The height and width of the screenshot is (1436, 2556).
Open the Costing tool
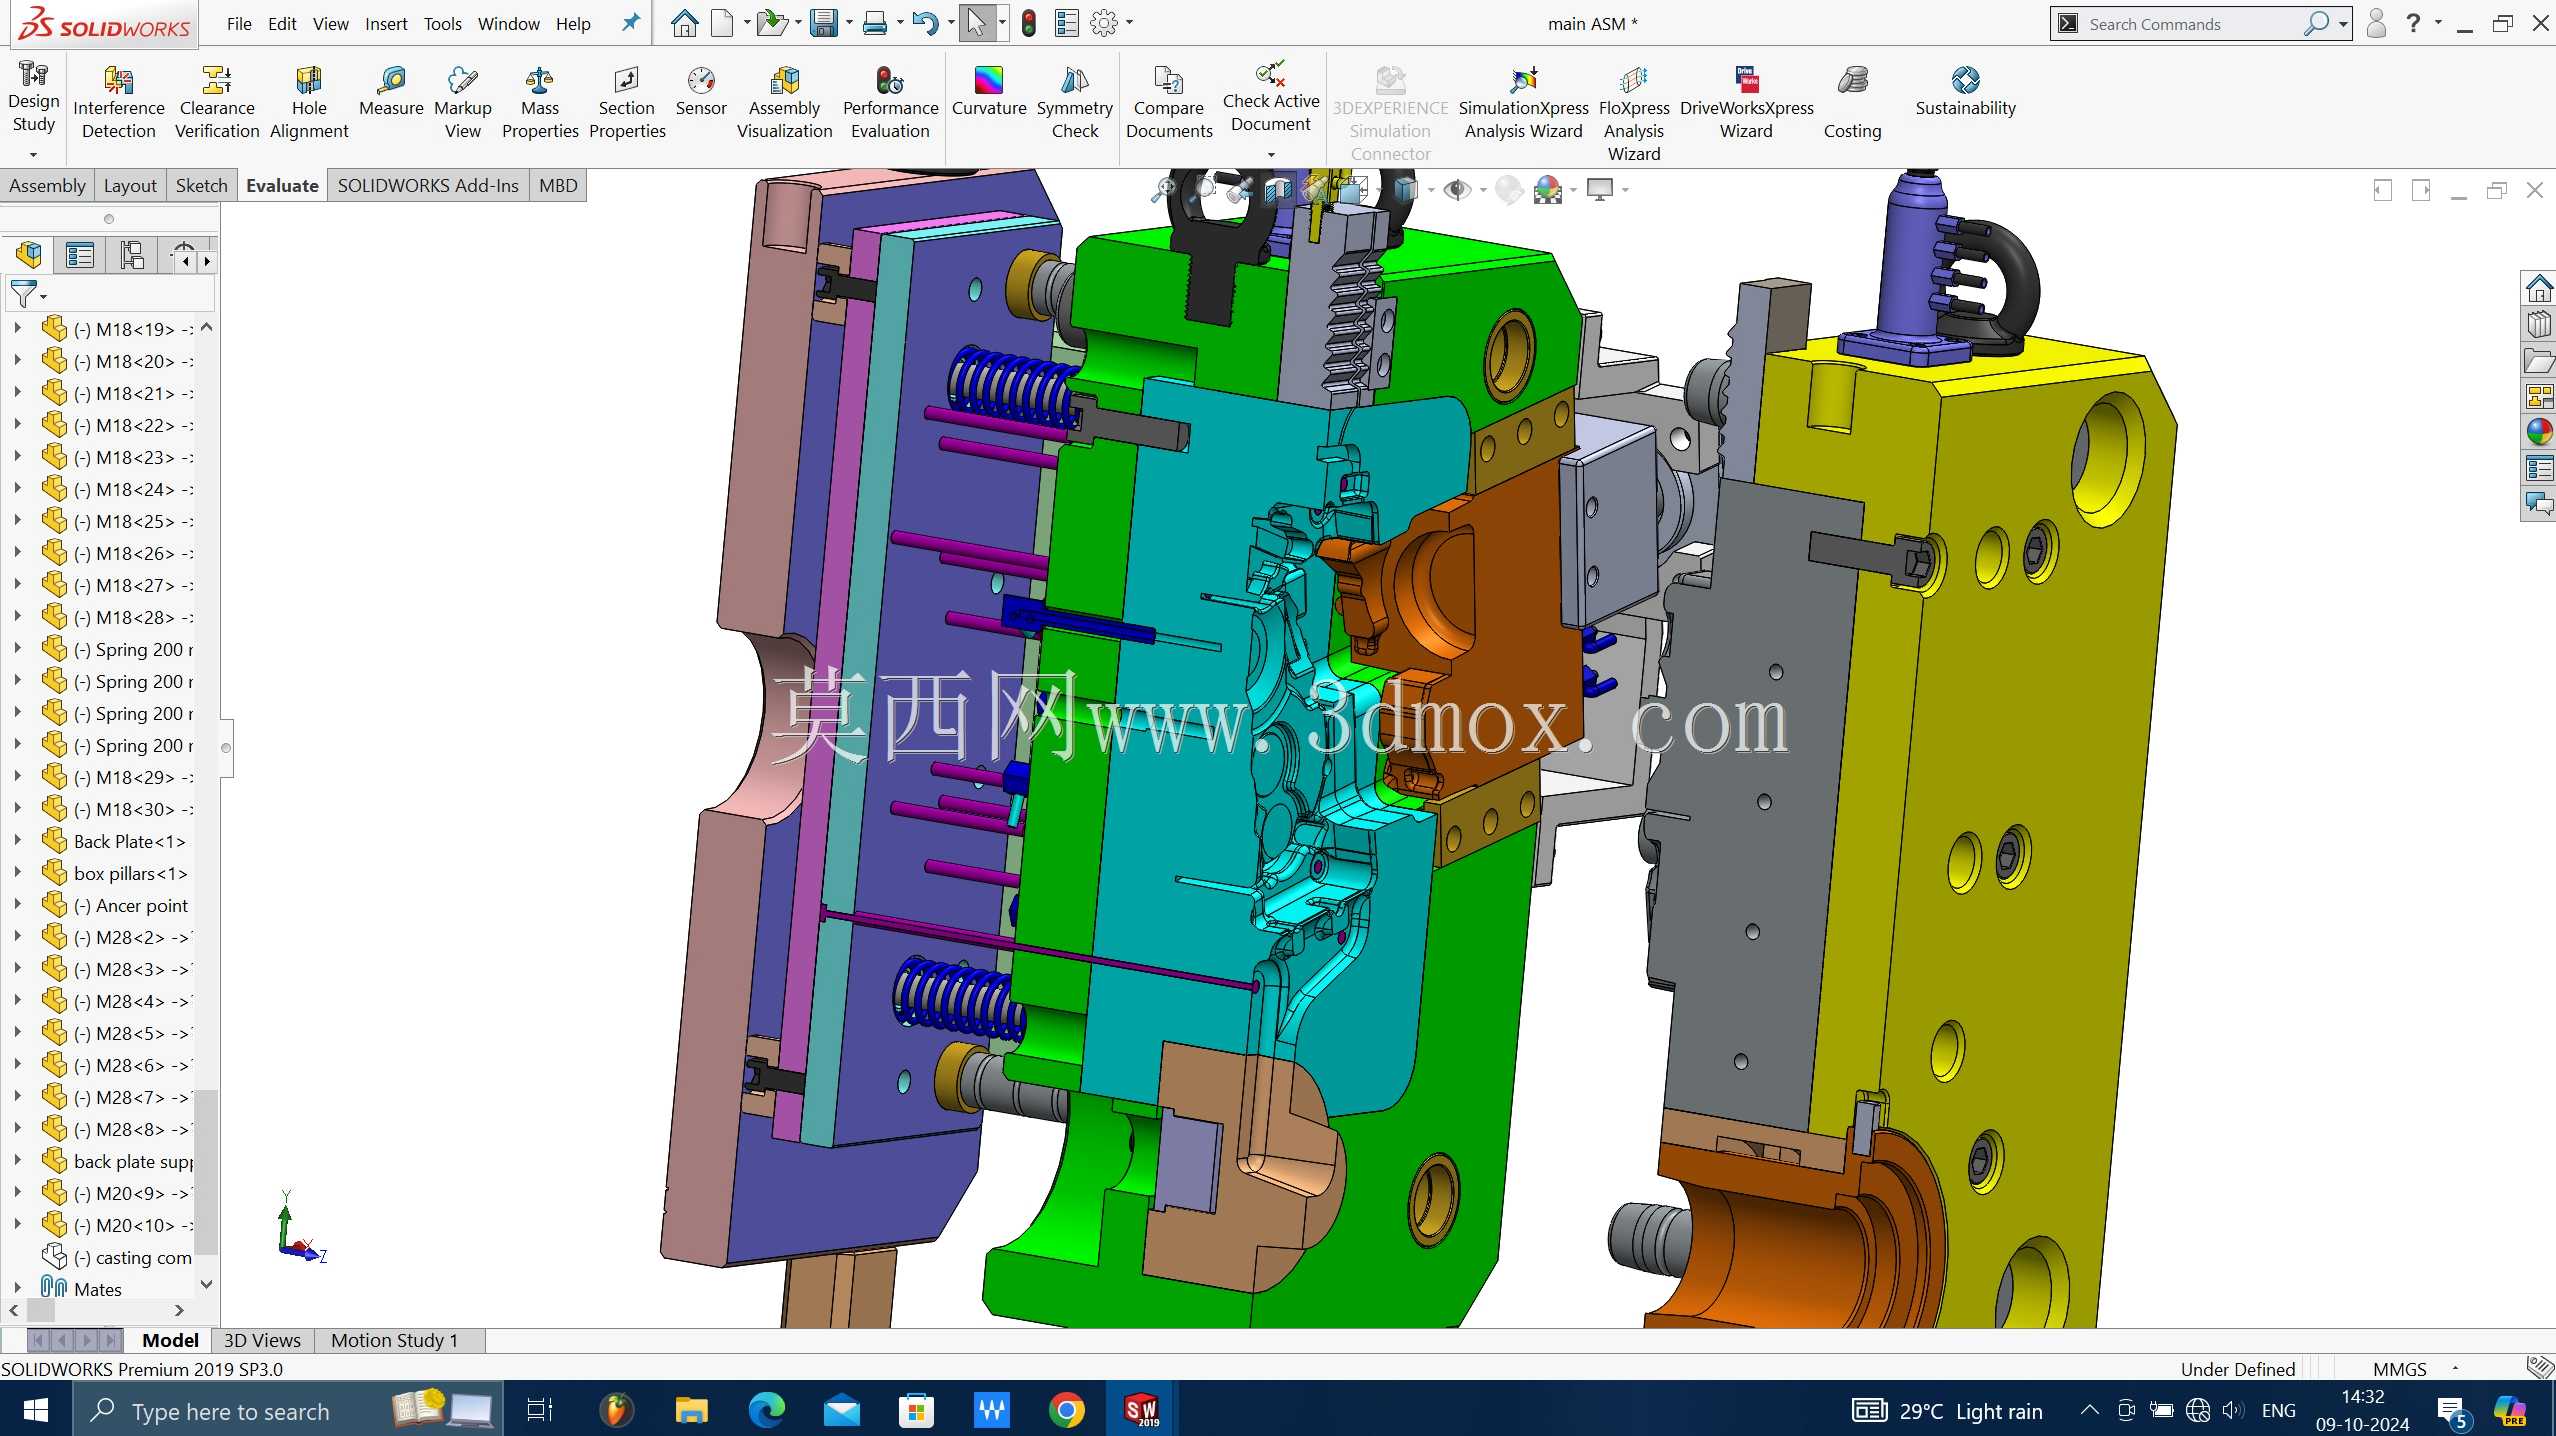coord(1852,104)
